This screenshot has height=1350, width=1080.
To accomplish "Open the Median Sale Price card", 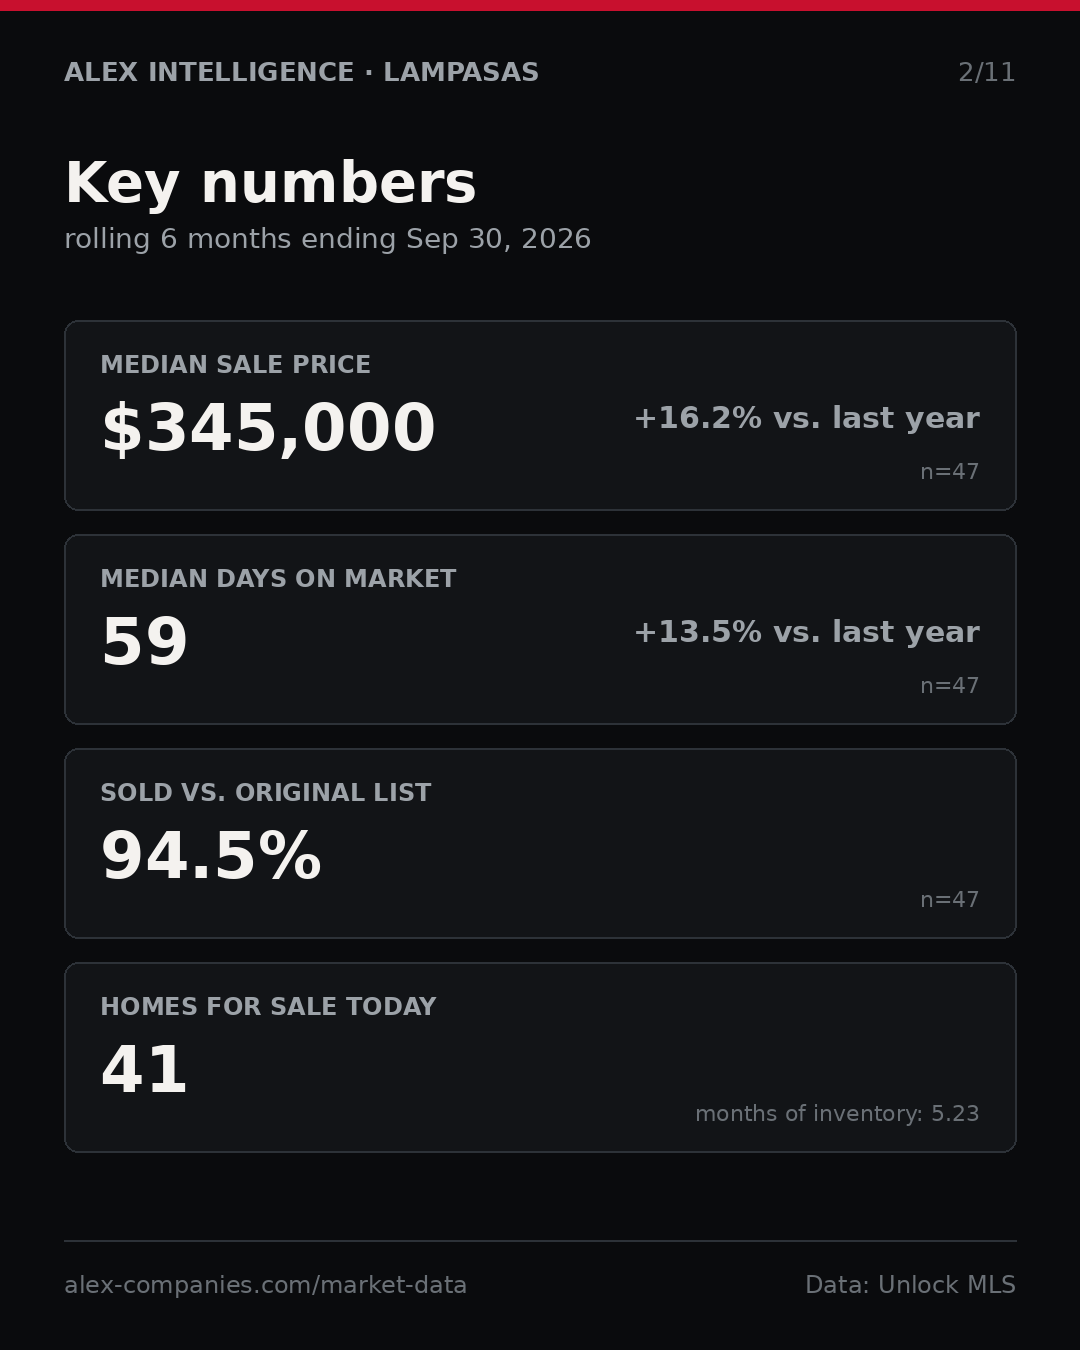I will coord(540,415).
